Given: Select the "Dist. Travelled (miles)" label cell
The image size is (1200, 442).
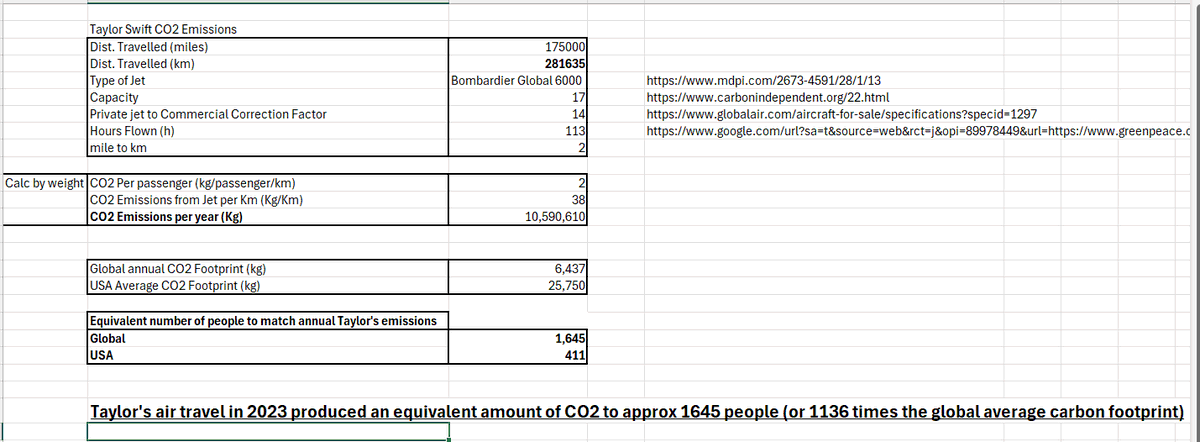Looking at the screenshot, I should coord(268,46).
